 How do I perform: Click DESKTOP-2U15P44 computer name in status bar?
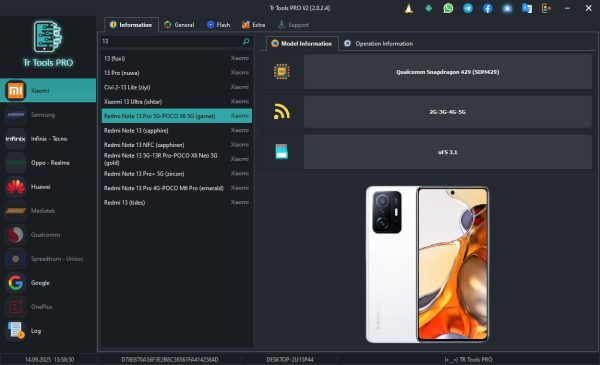click(290, 360)
